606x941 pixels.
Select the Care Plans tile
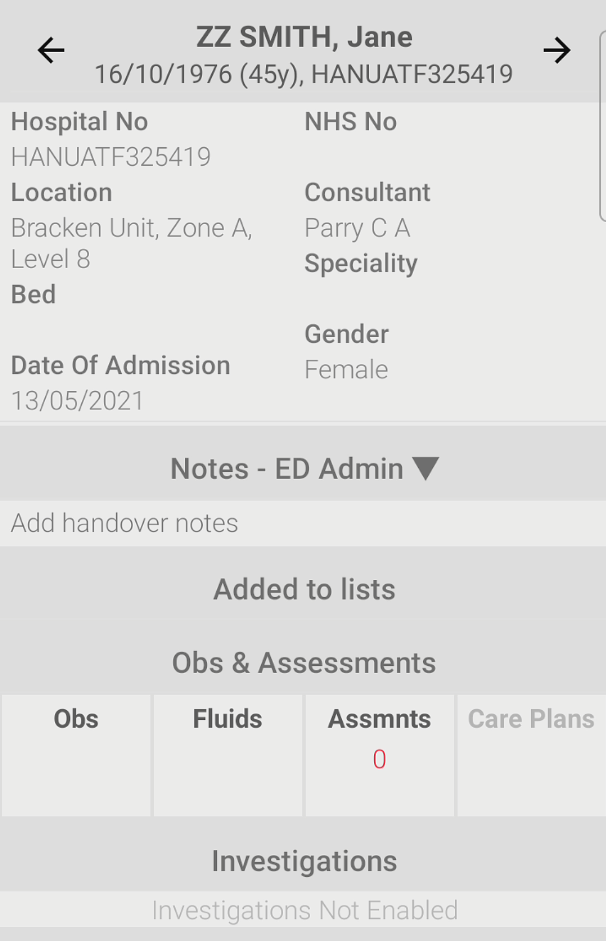(x=532, y=755)
